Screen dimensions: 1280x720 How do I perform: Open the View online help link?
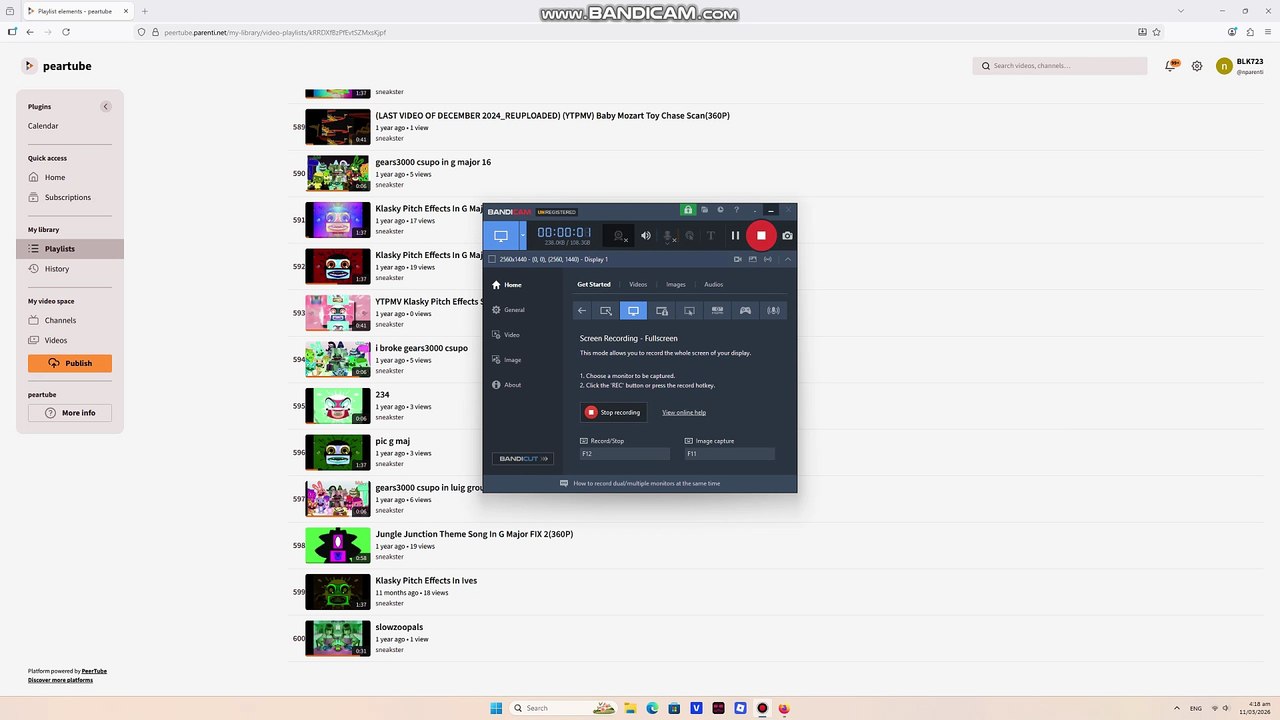coord(684,412)
